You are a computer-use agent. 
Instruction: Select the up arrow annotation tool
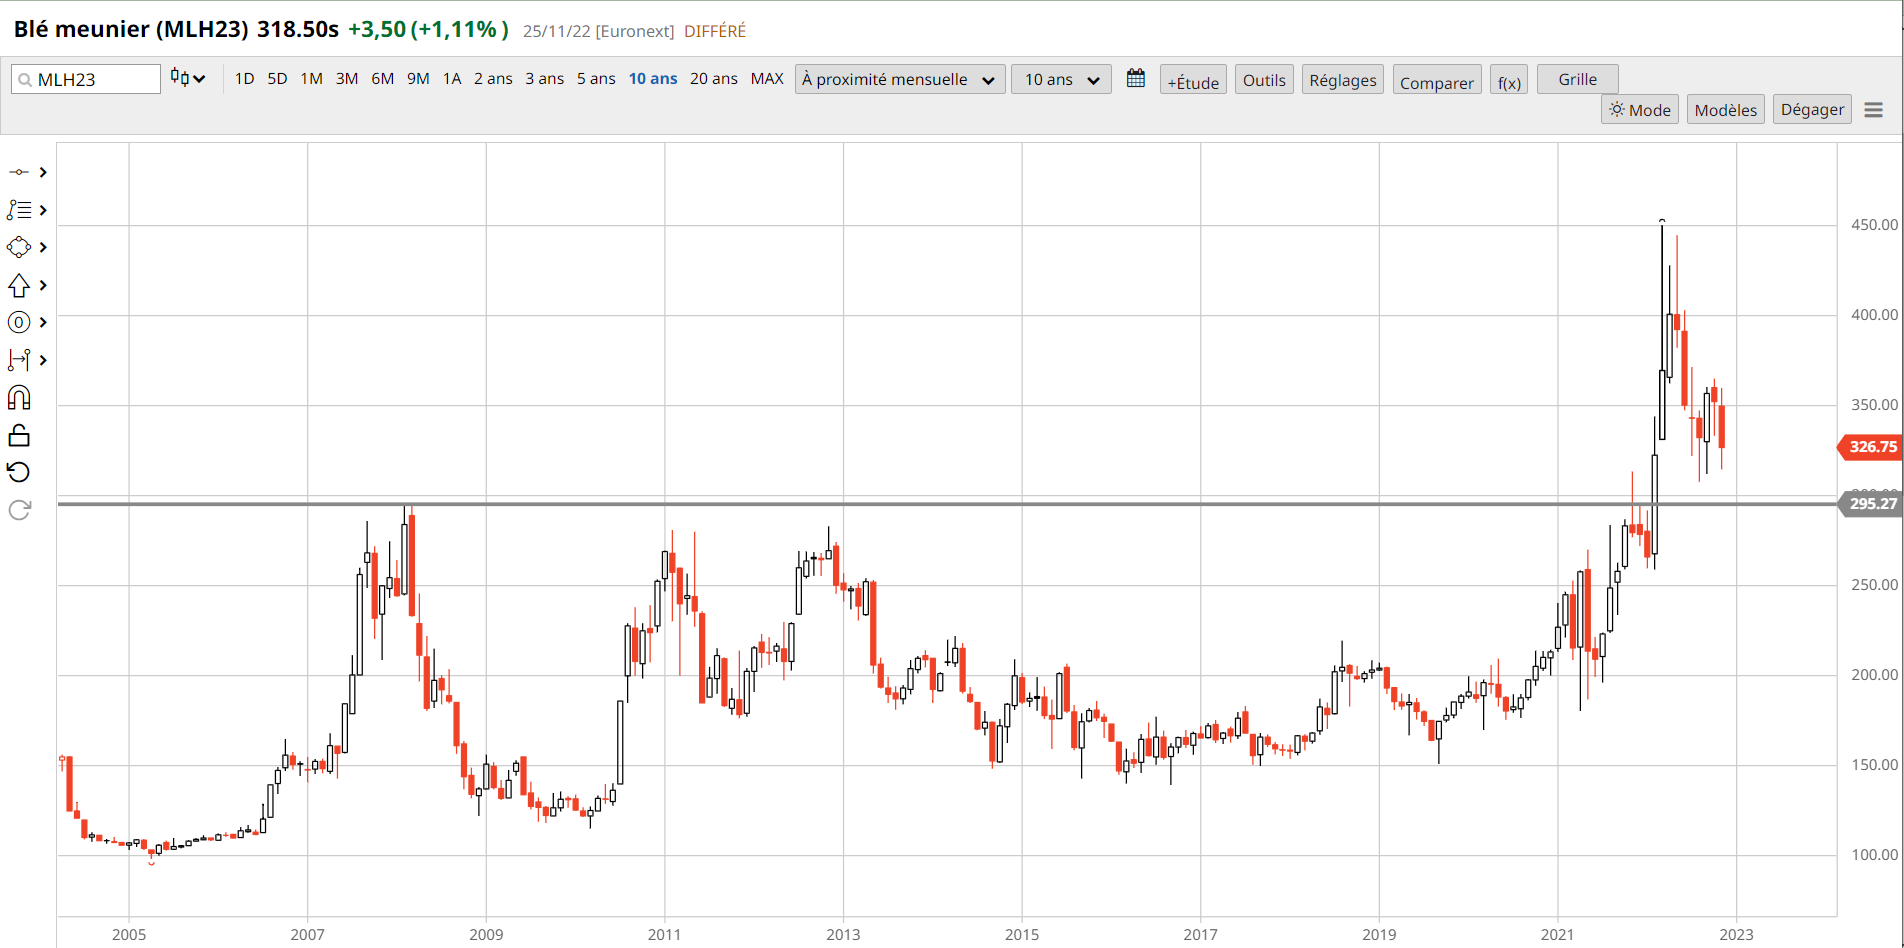click(x=19, y=286)
